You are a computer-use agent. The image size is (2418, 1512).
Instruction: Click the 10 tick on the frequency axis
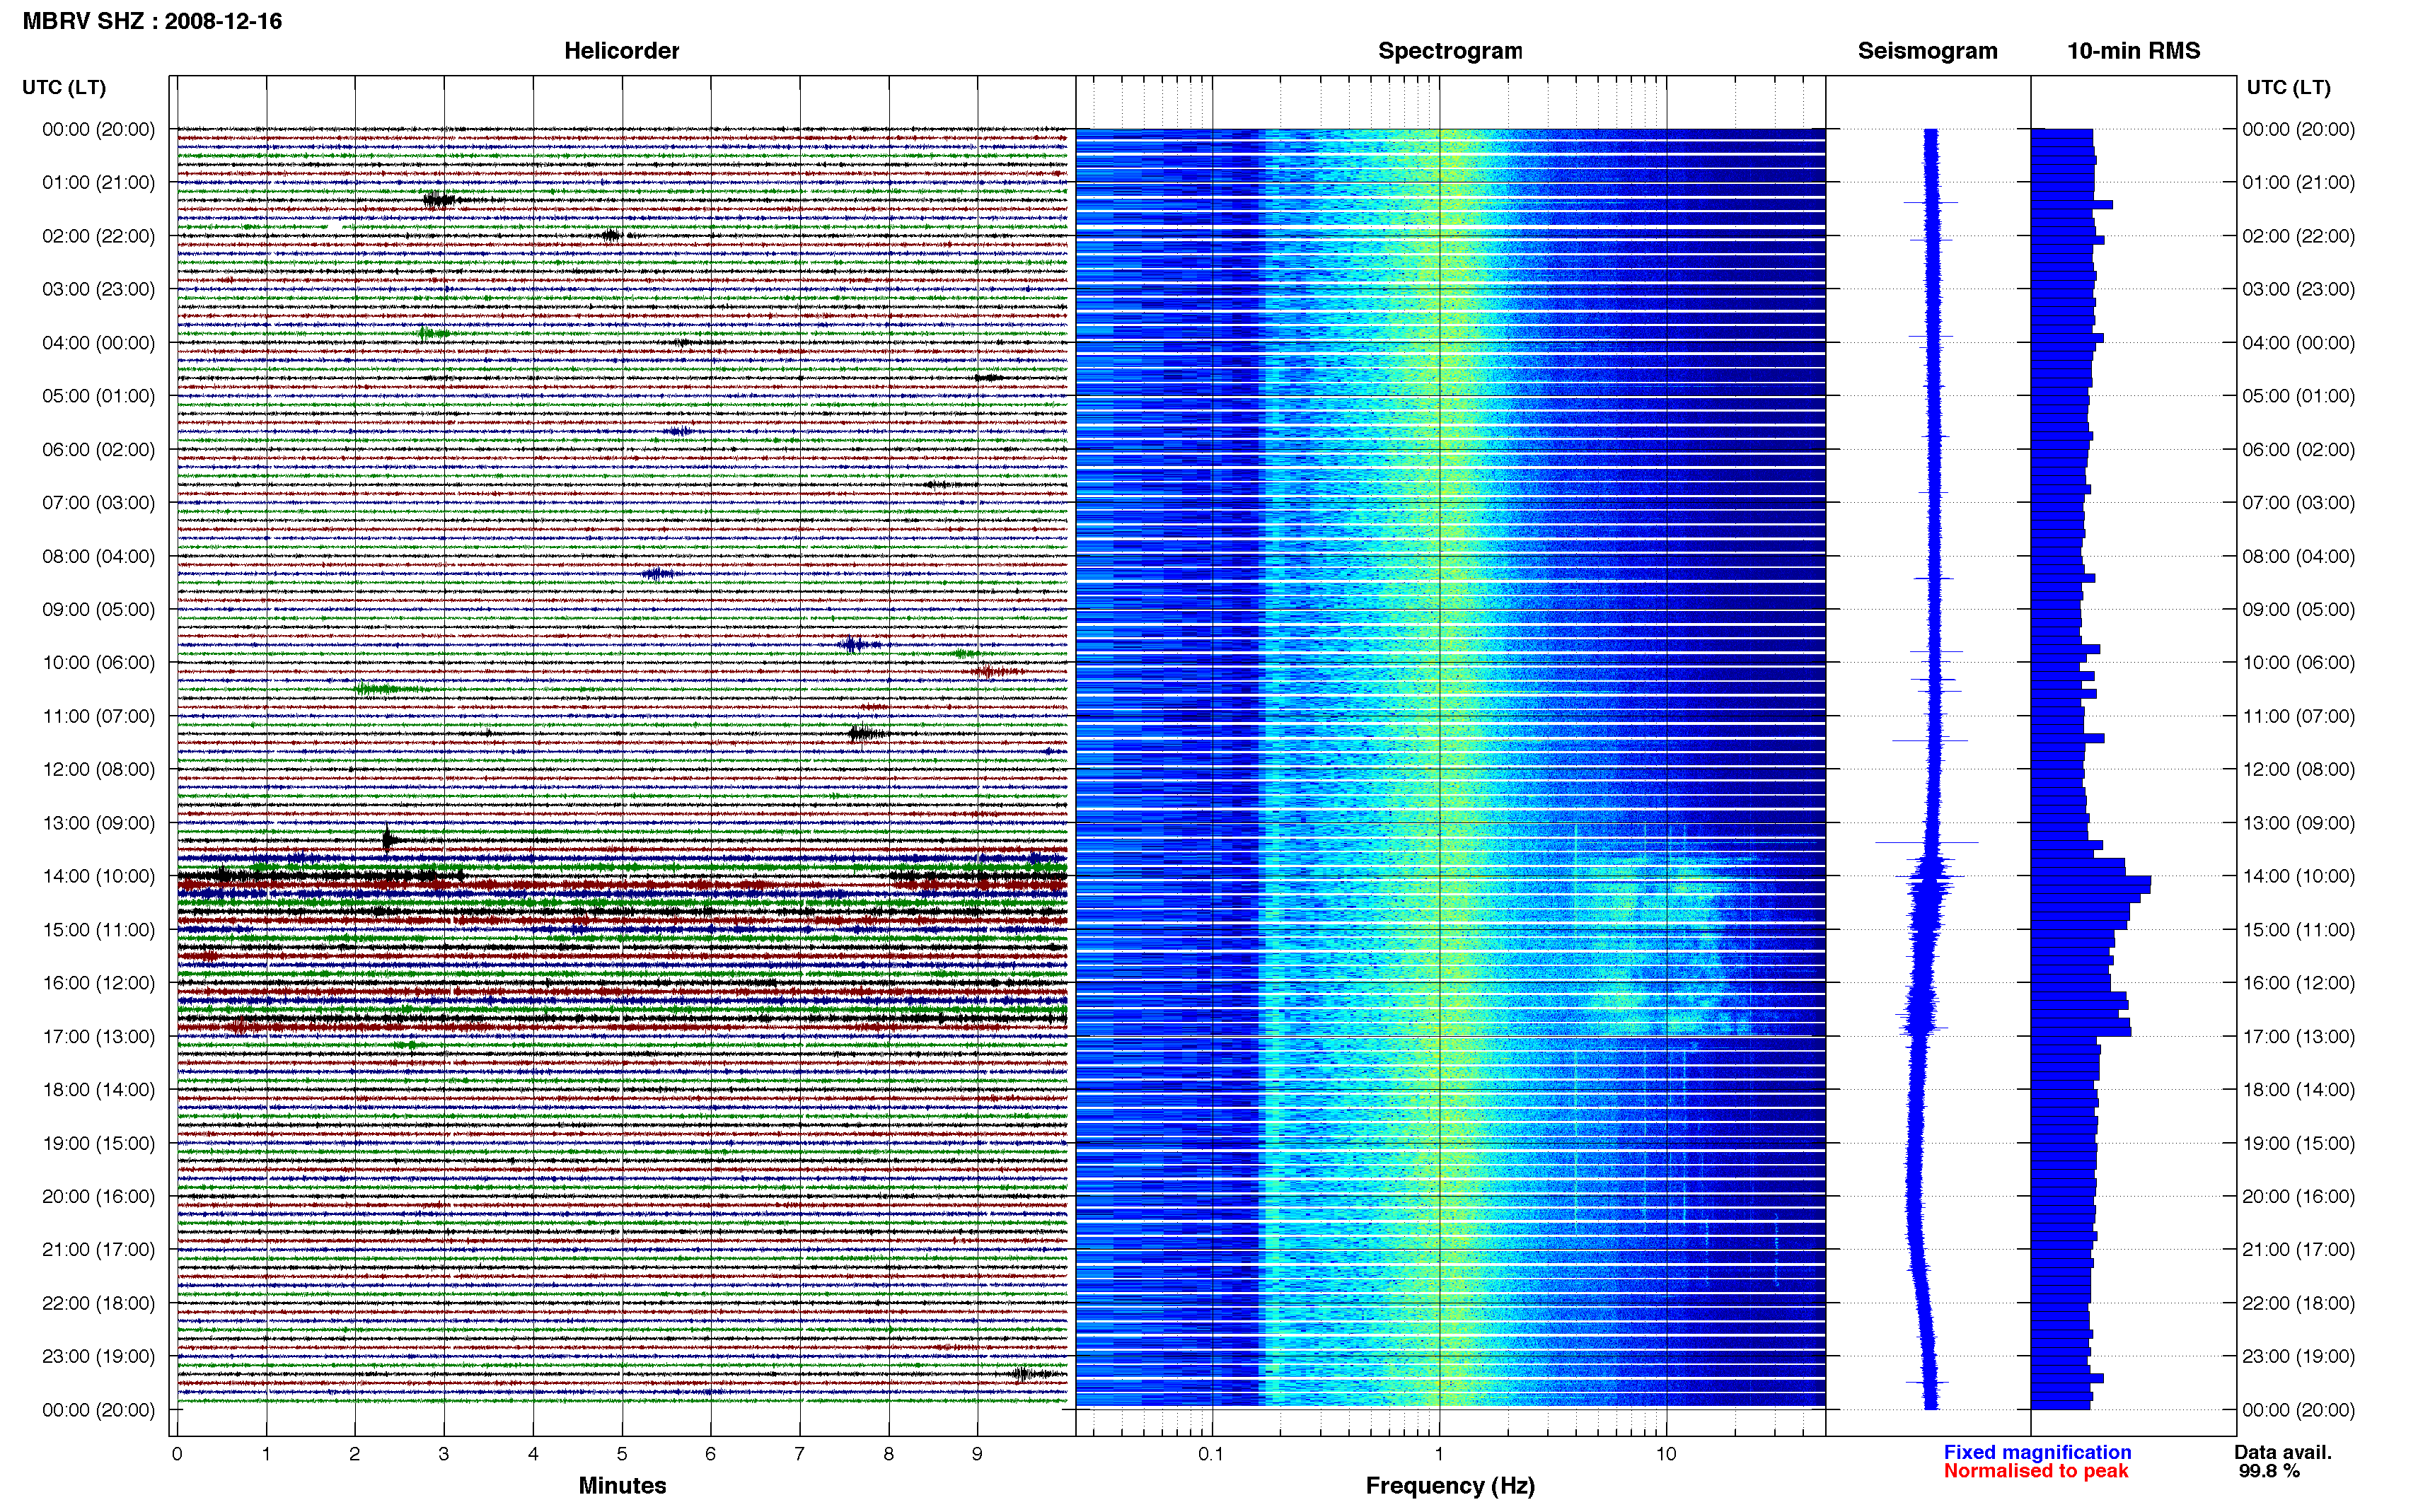1665,1454
